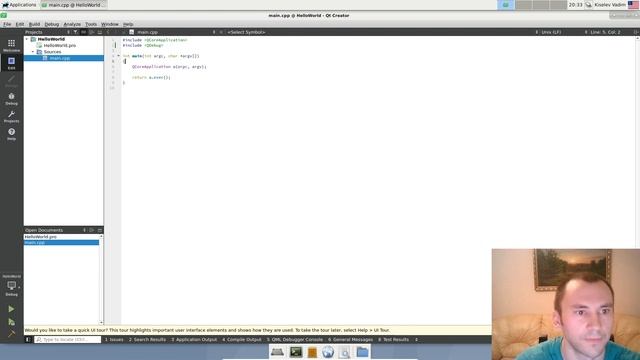This screenshot has height=360, width=640.
Task: Open the Compile Output pane
Action: click(x=242, y=340)
